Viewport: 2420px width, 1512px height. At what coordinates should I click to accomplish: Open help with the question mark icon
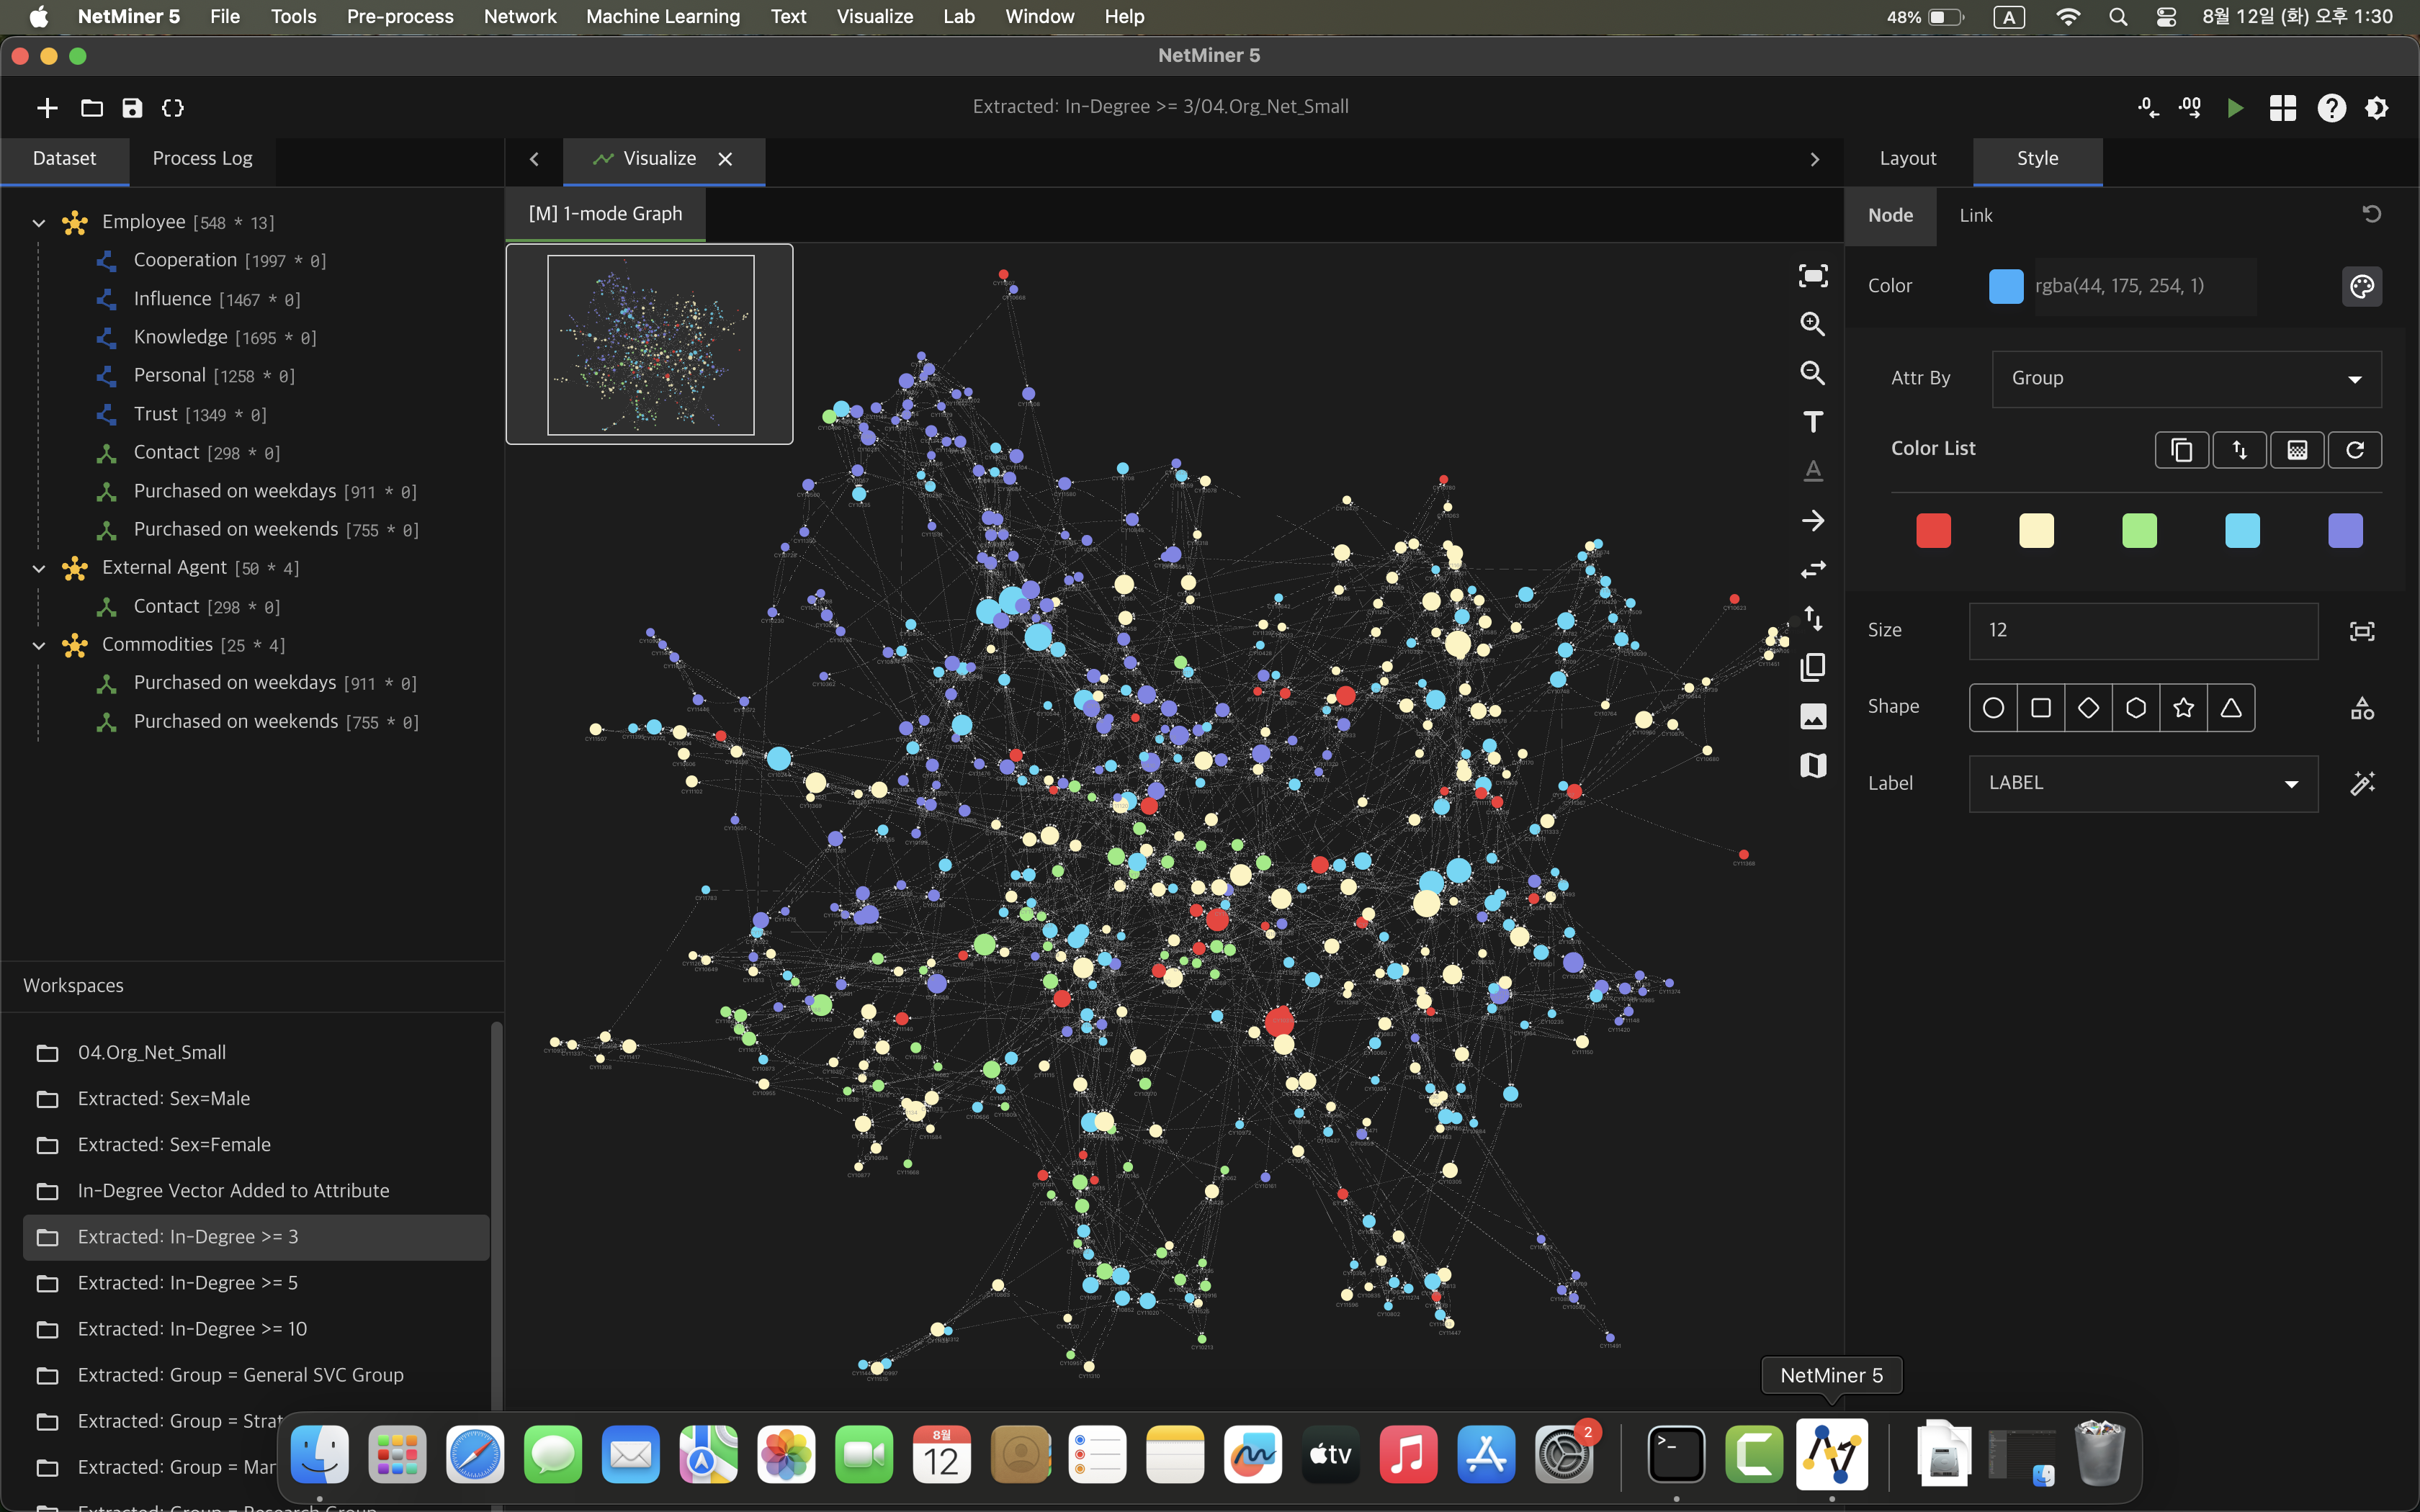2332,108
